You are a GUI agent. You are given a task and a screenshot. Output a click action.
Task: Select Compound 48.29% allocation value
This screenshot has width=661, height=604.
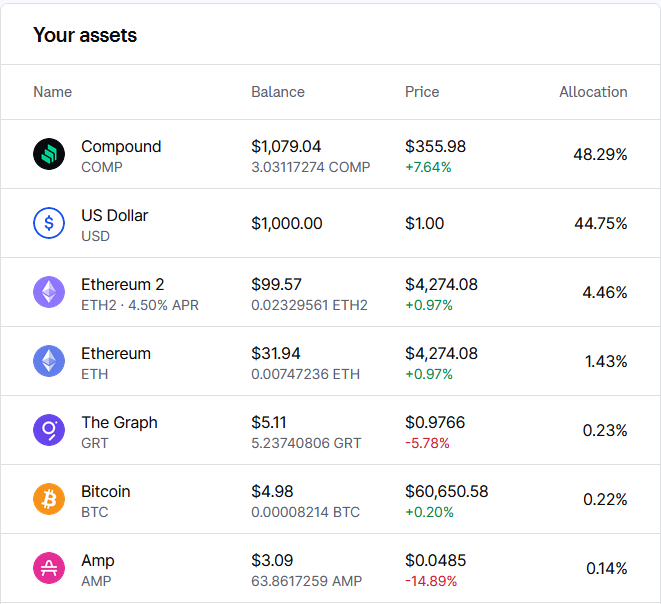pyautogui.click(x=600, y=155)
